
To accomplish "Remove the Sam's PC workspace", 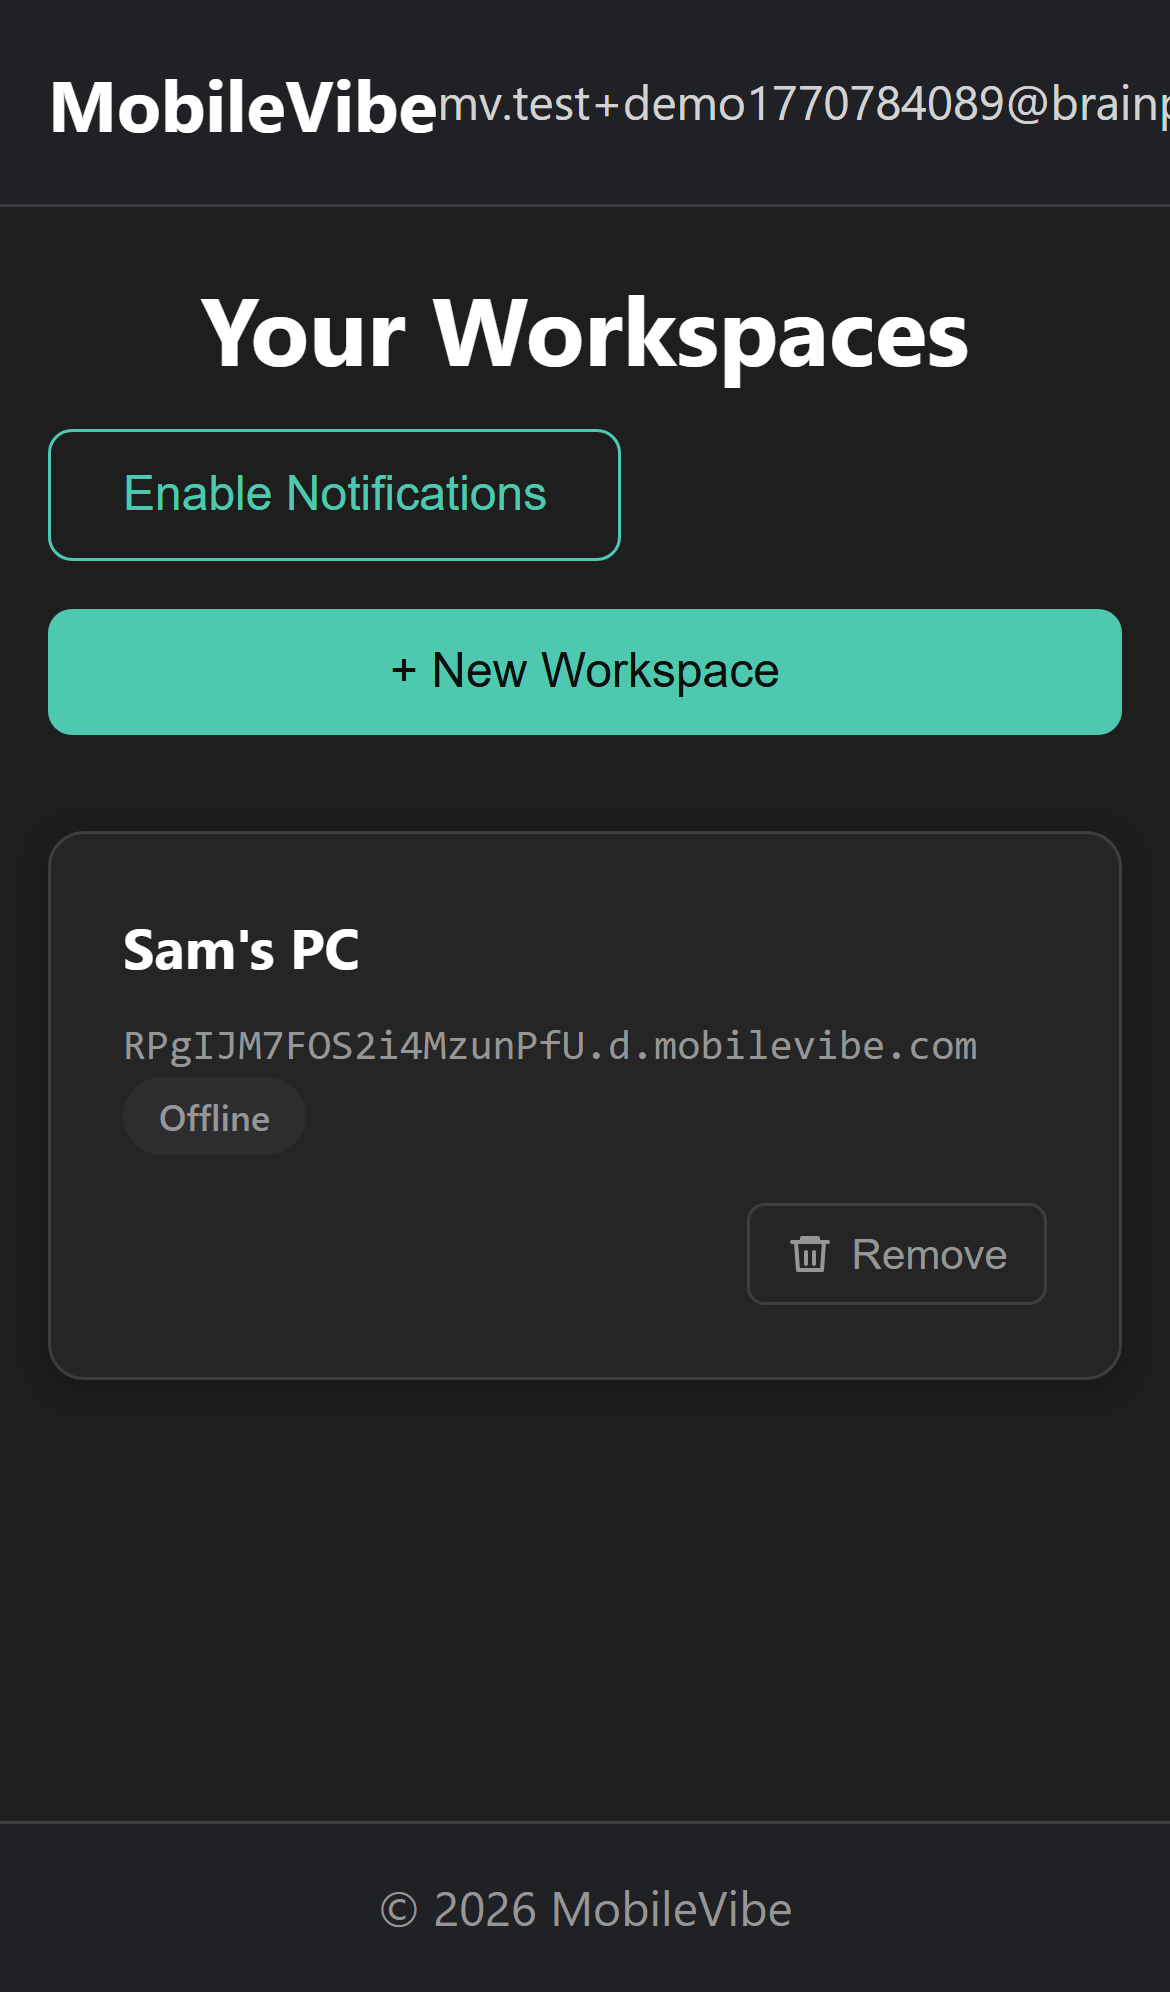I will click(896, 1254).
